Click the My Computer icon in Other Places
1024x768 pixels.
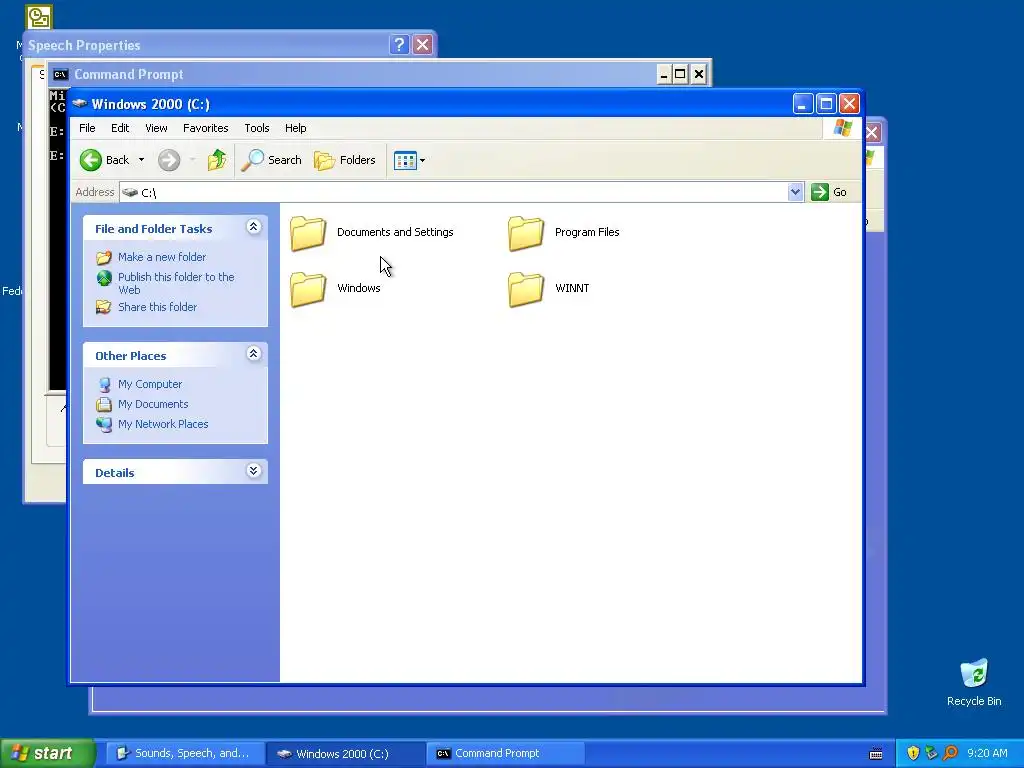(x=104, y=385)
